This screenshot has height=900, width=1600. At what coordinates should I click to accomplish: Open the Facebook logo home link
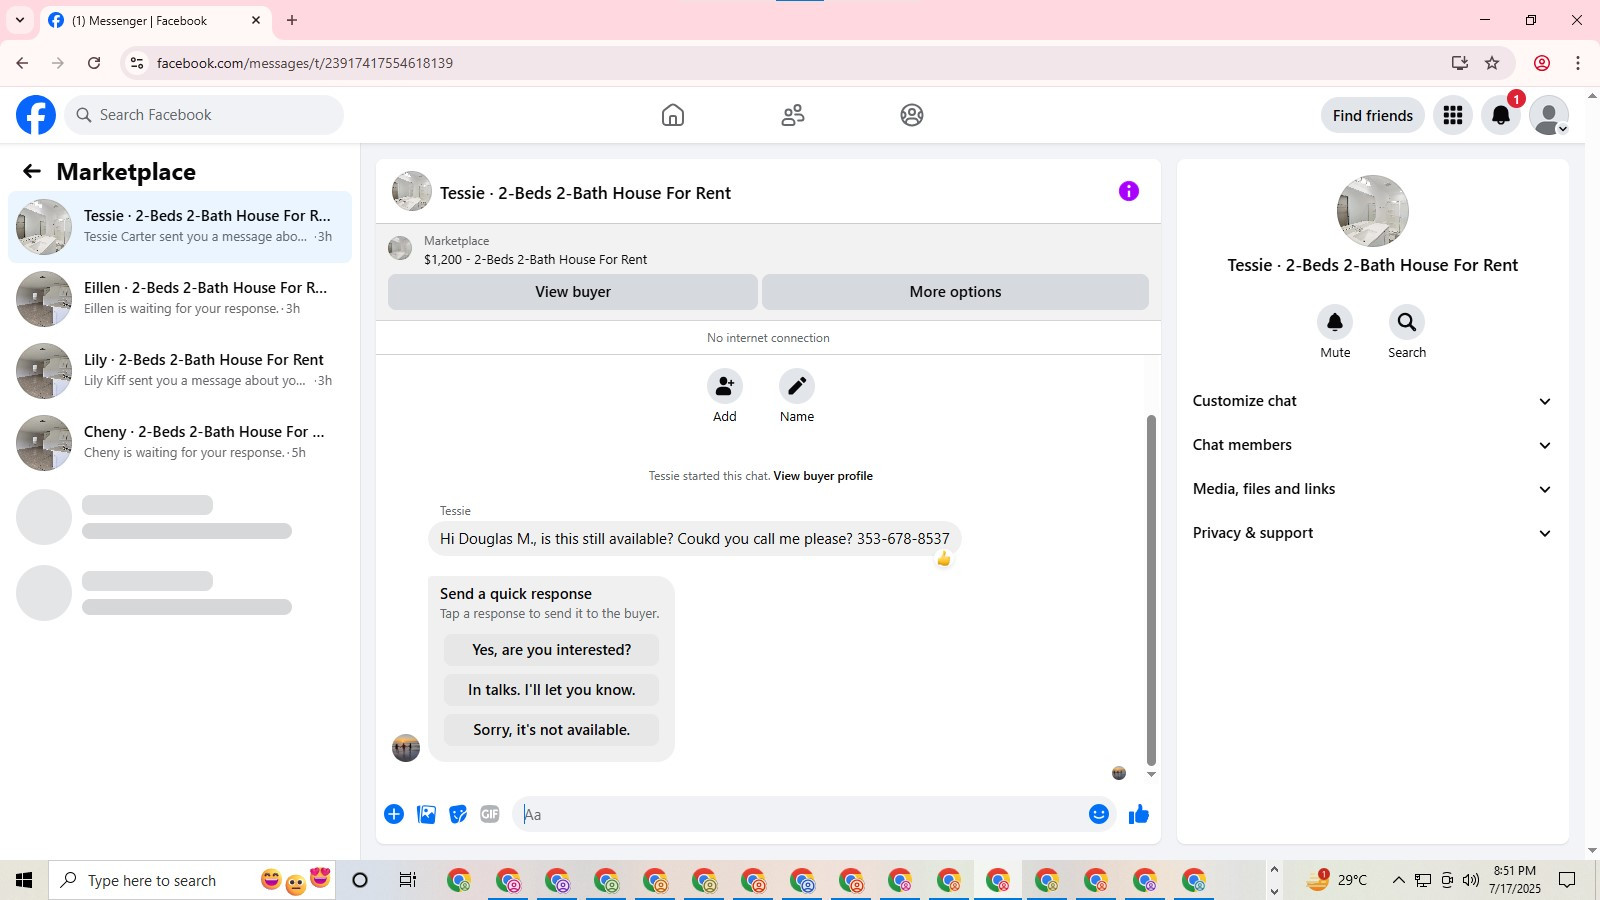click(x=36, y=115)
